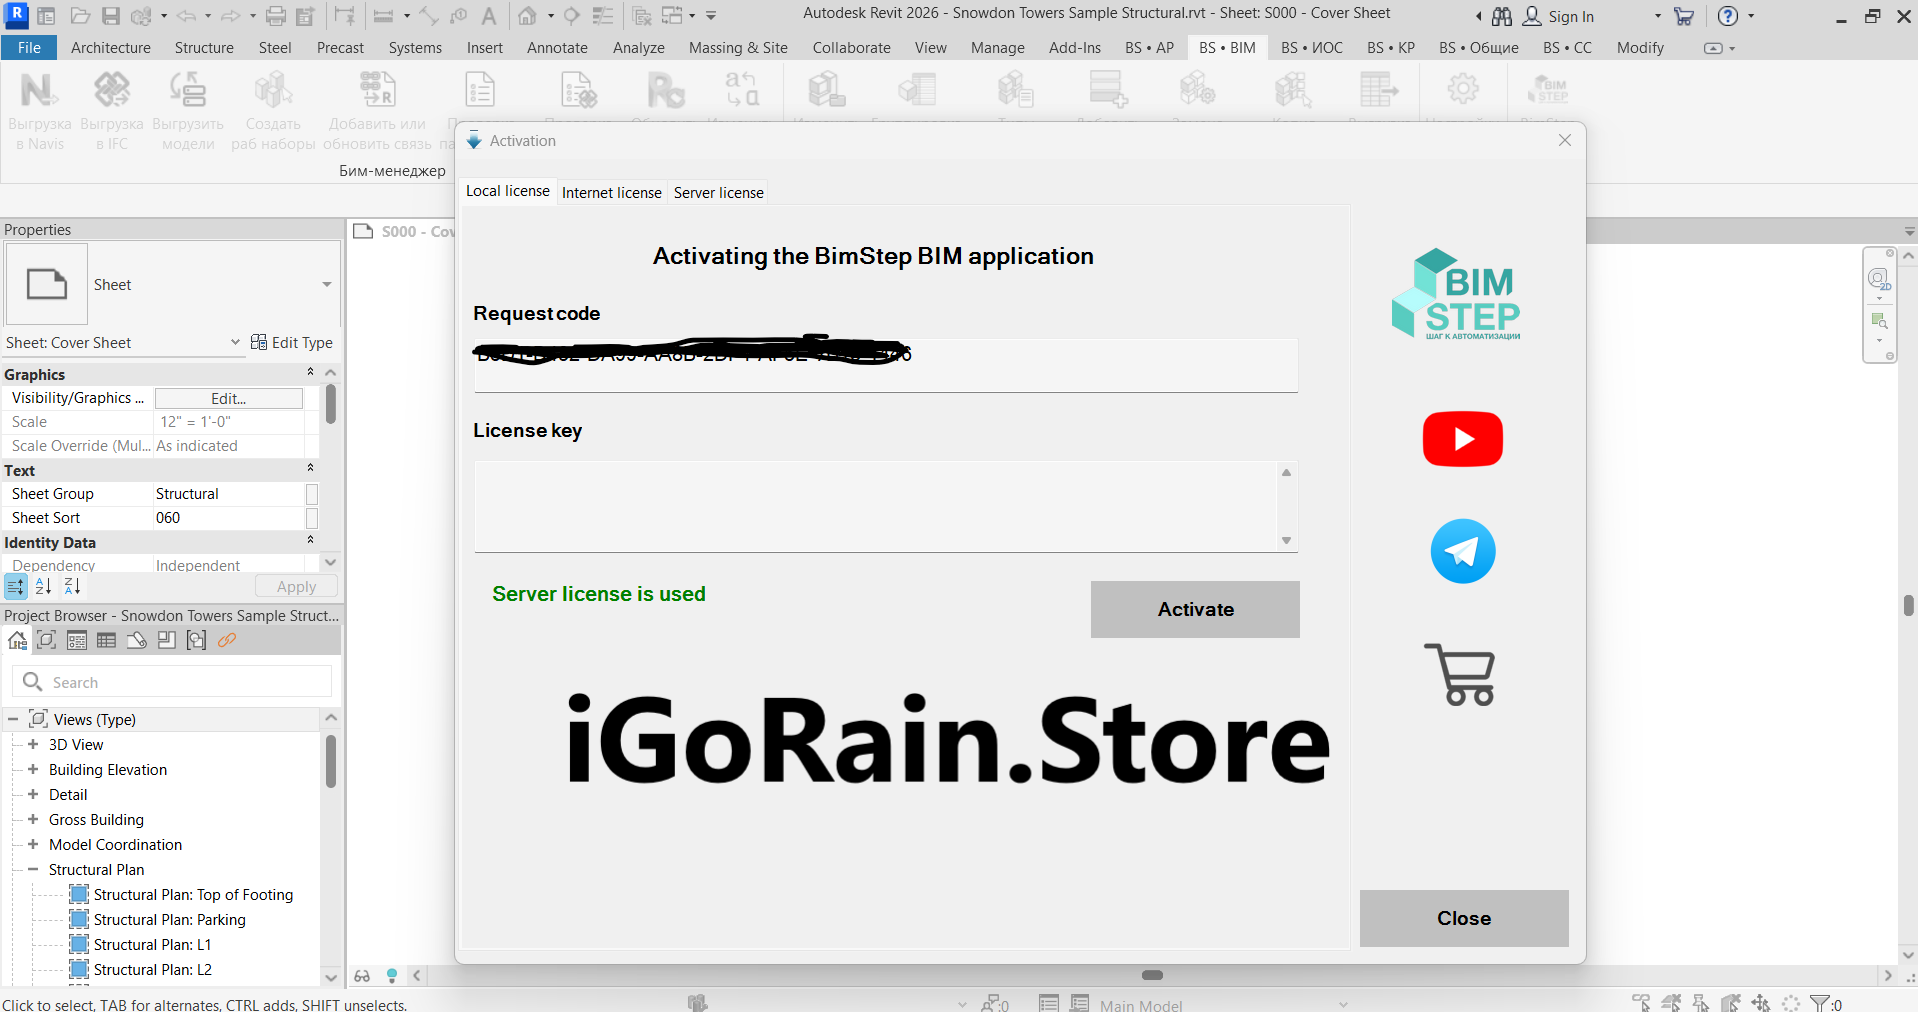
Task: Expand the 3D View tree node
Action: click(x=33, y=745)
